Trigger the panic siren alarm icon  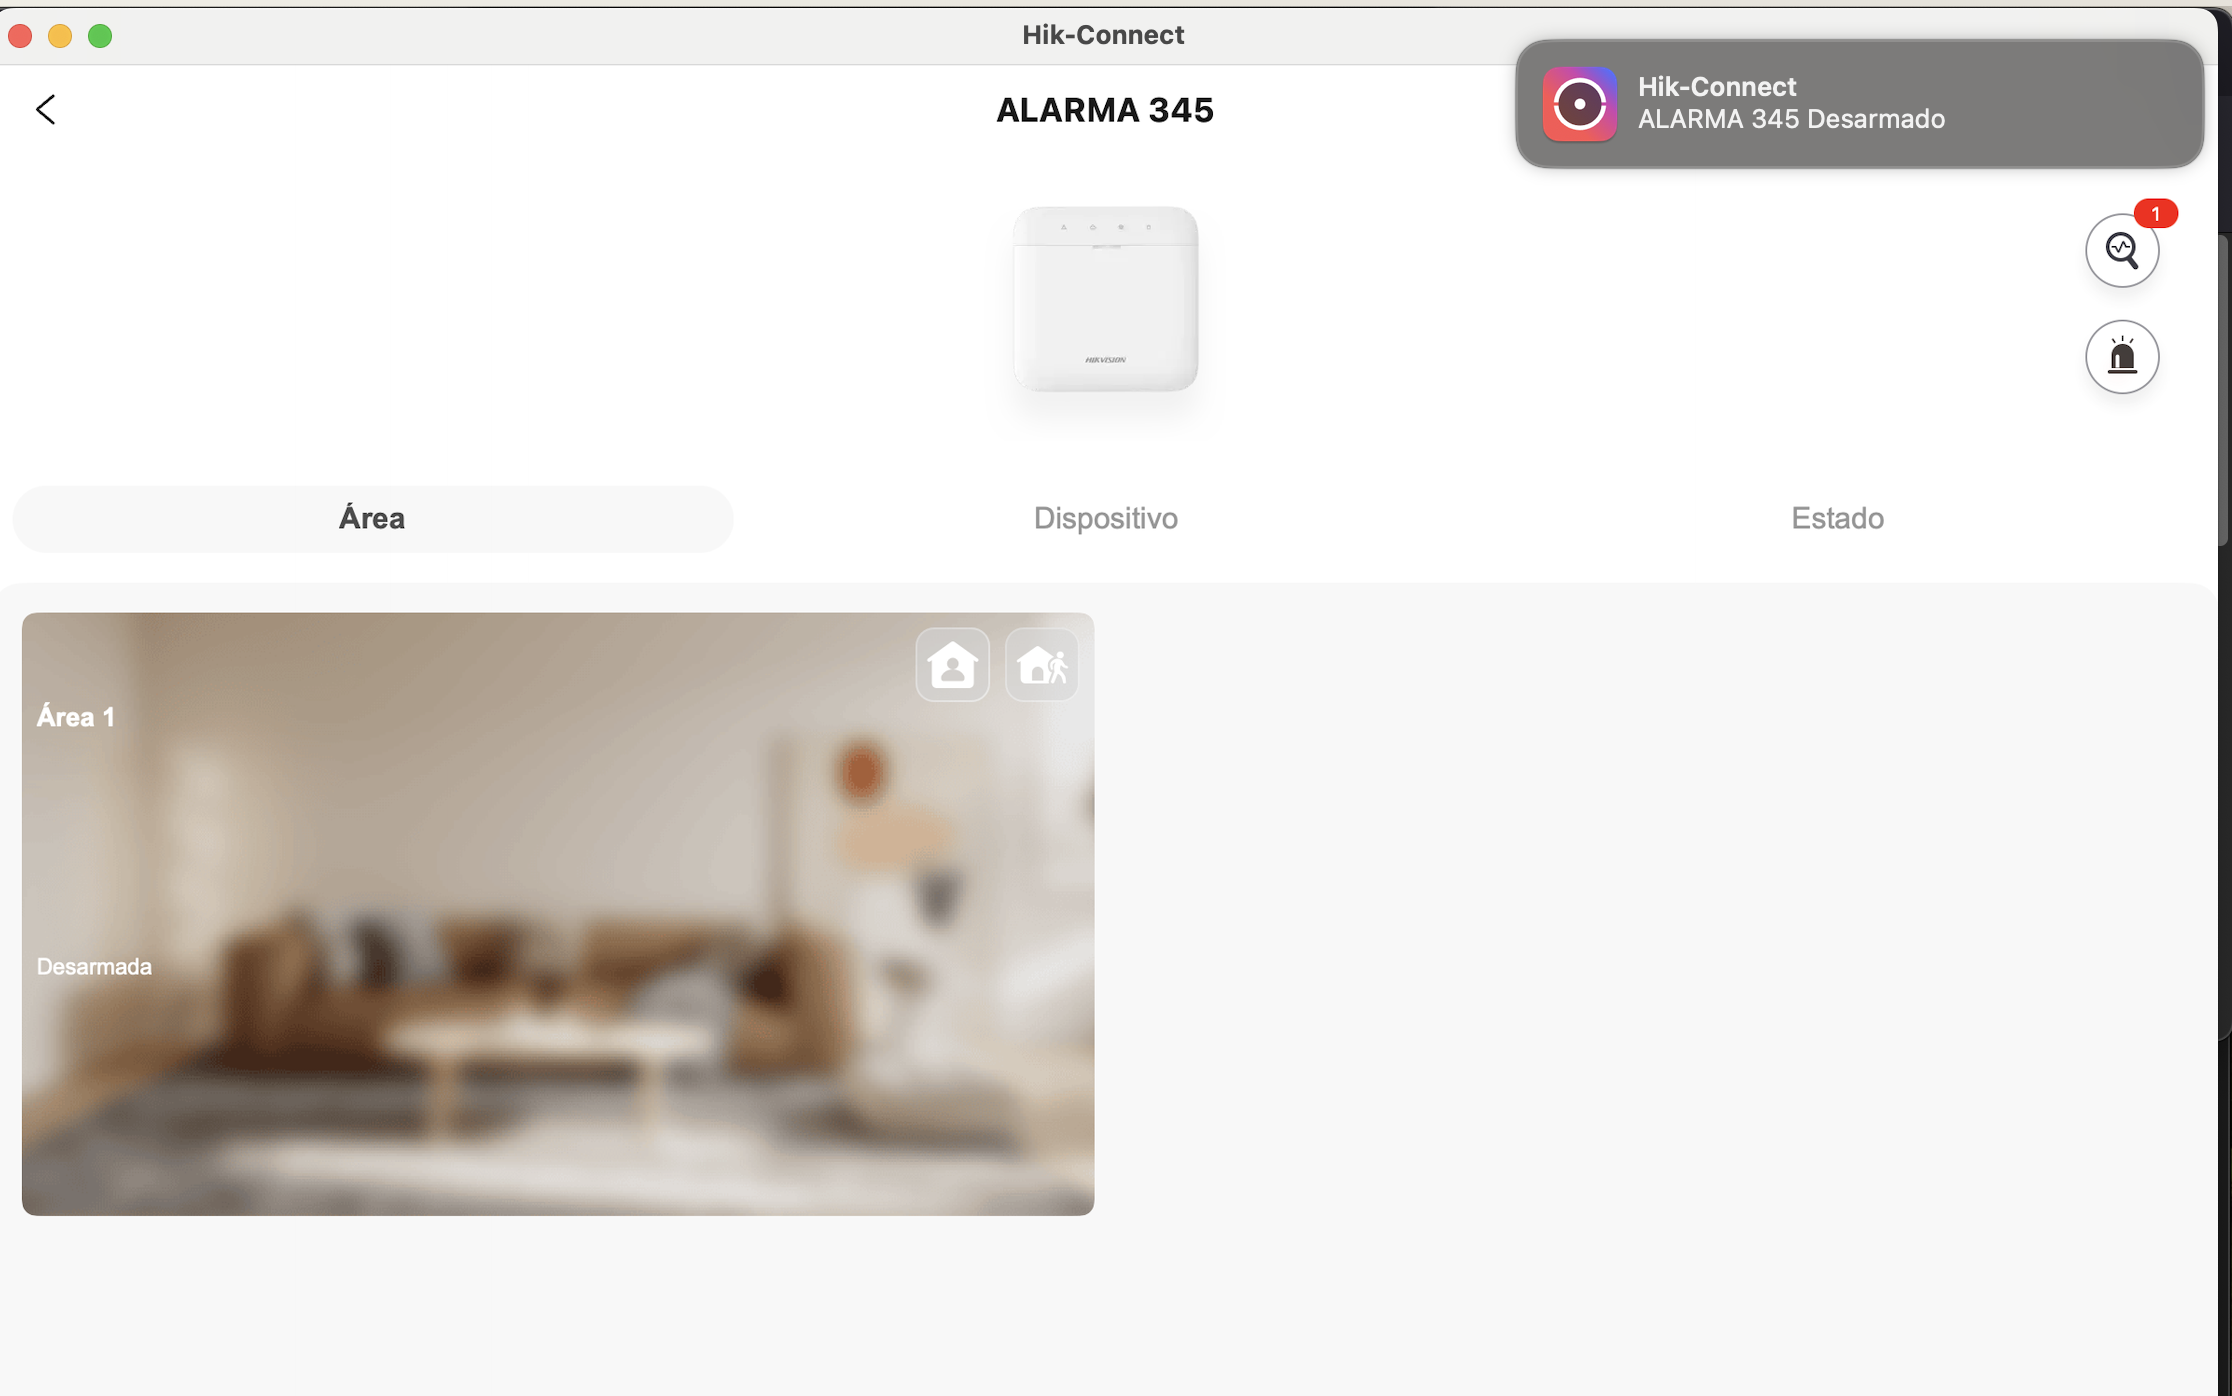(2121, 357)
